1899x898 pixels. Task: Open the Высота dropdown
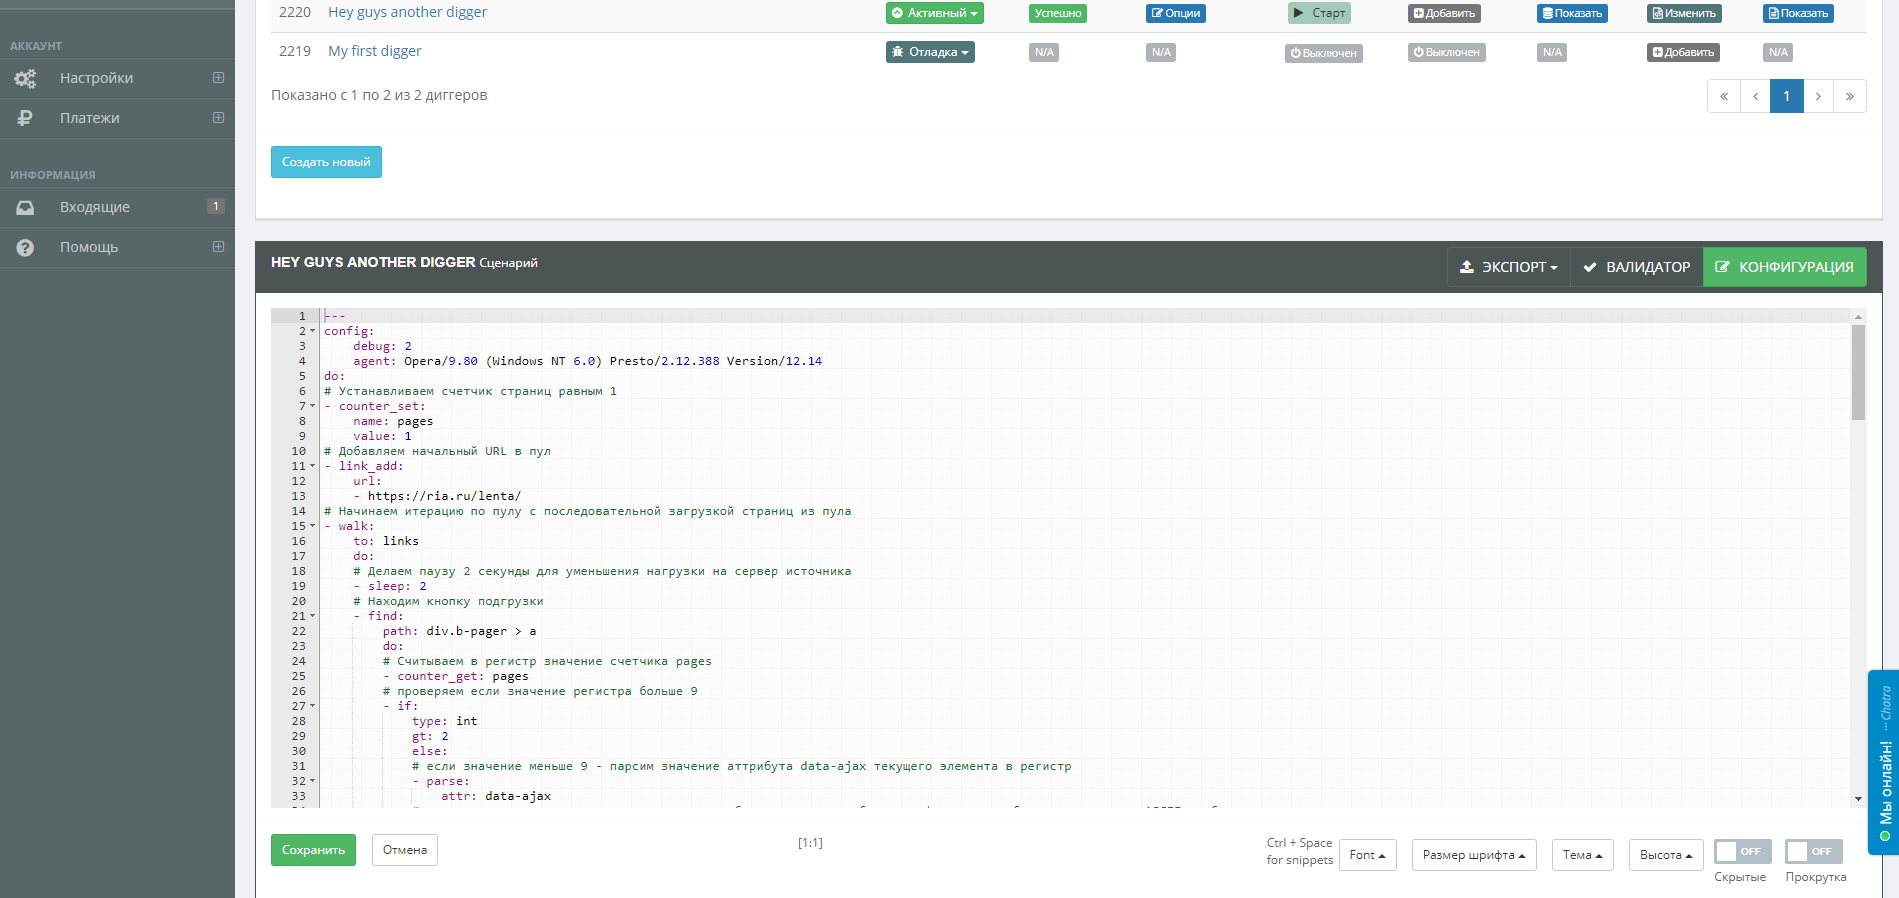(x=1666, y=855)
